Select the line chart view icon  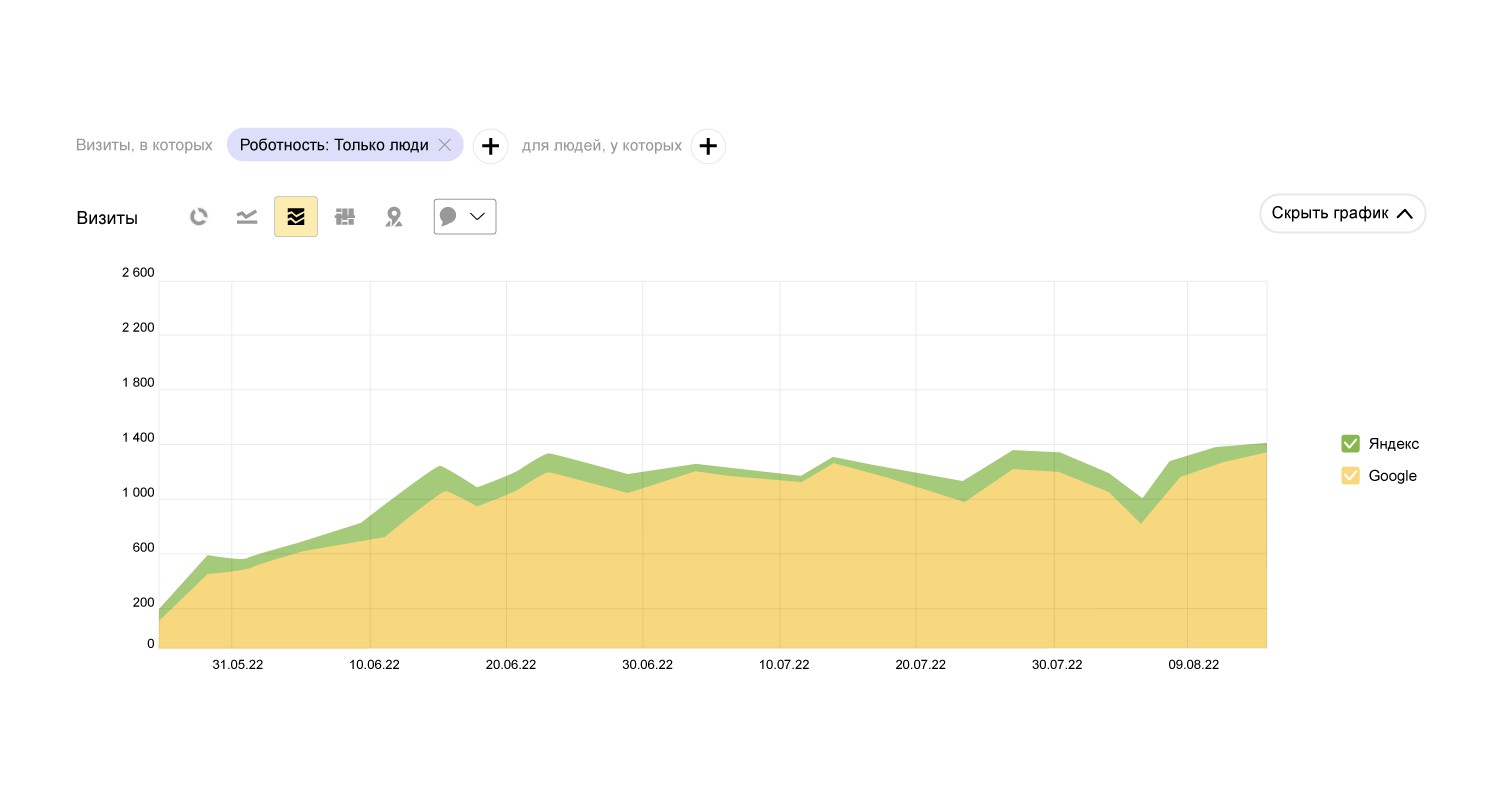click(247, 217)
